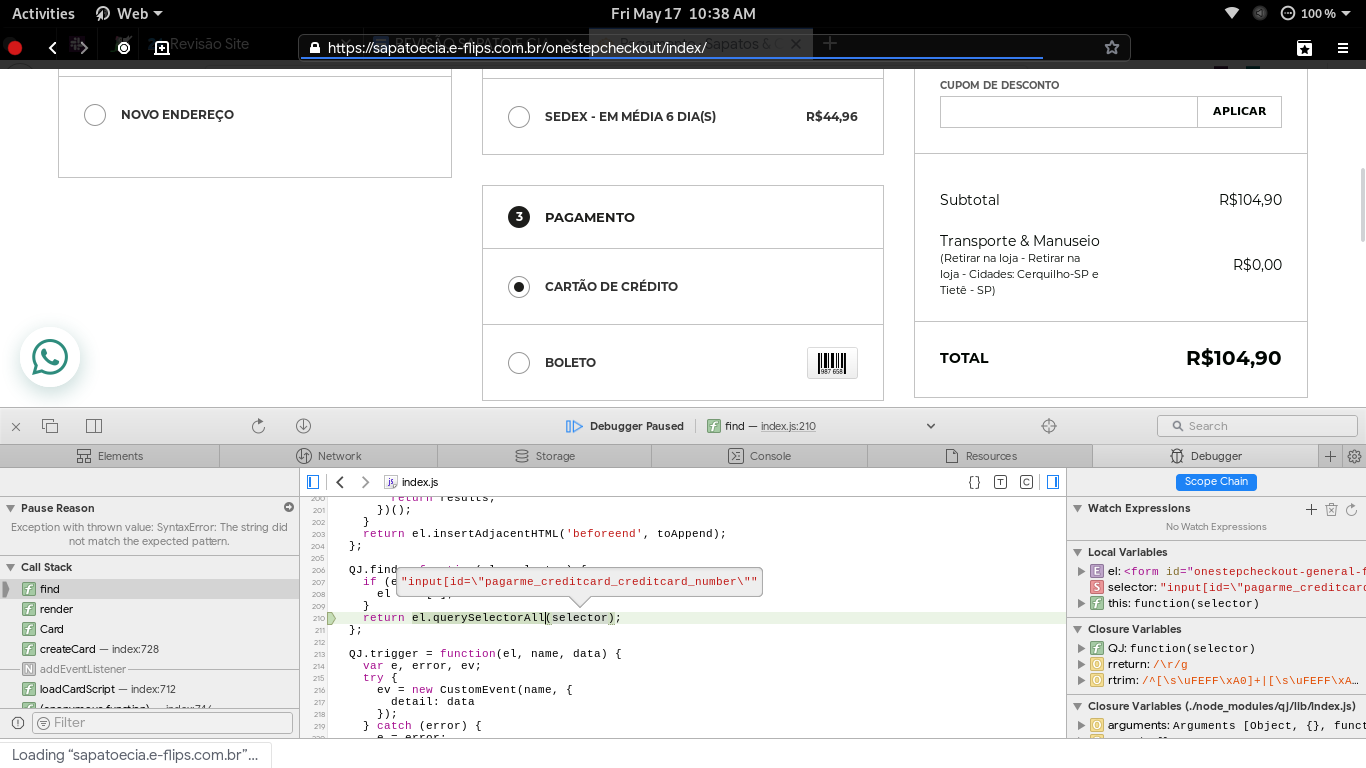The image size is (1366, 768).
Task: Close the web inspector panel
Action: click(16, 426)
